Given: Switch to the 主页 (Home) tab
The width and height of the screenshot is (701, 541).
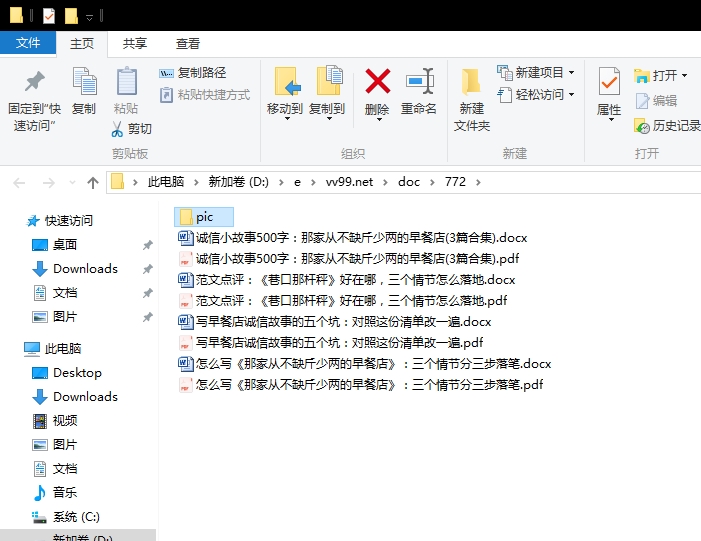Looking at the screenshot, I should pyautogui.click(x=82, y=44).
